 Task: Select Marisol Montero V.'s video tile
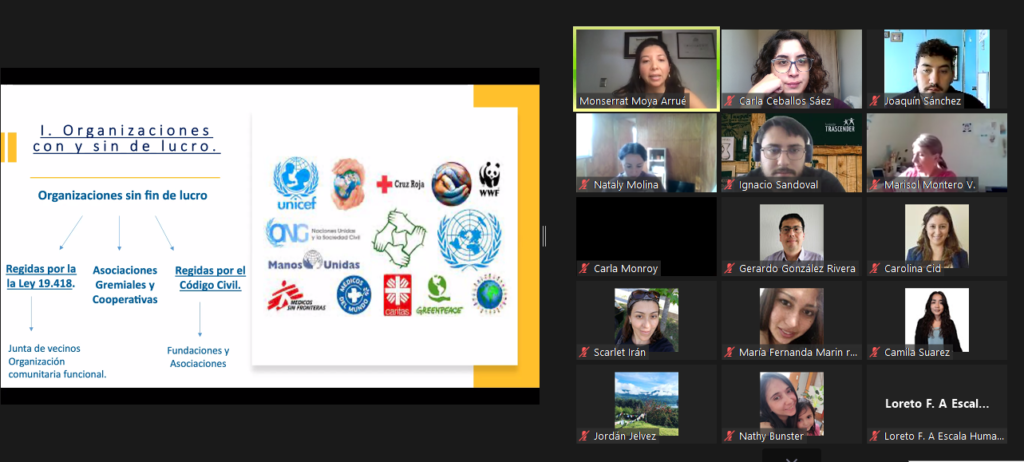coord(936,153)
